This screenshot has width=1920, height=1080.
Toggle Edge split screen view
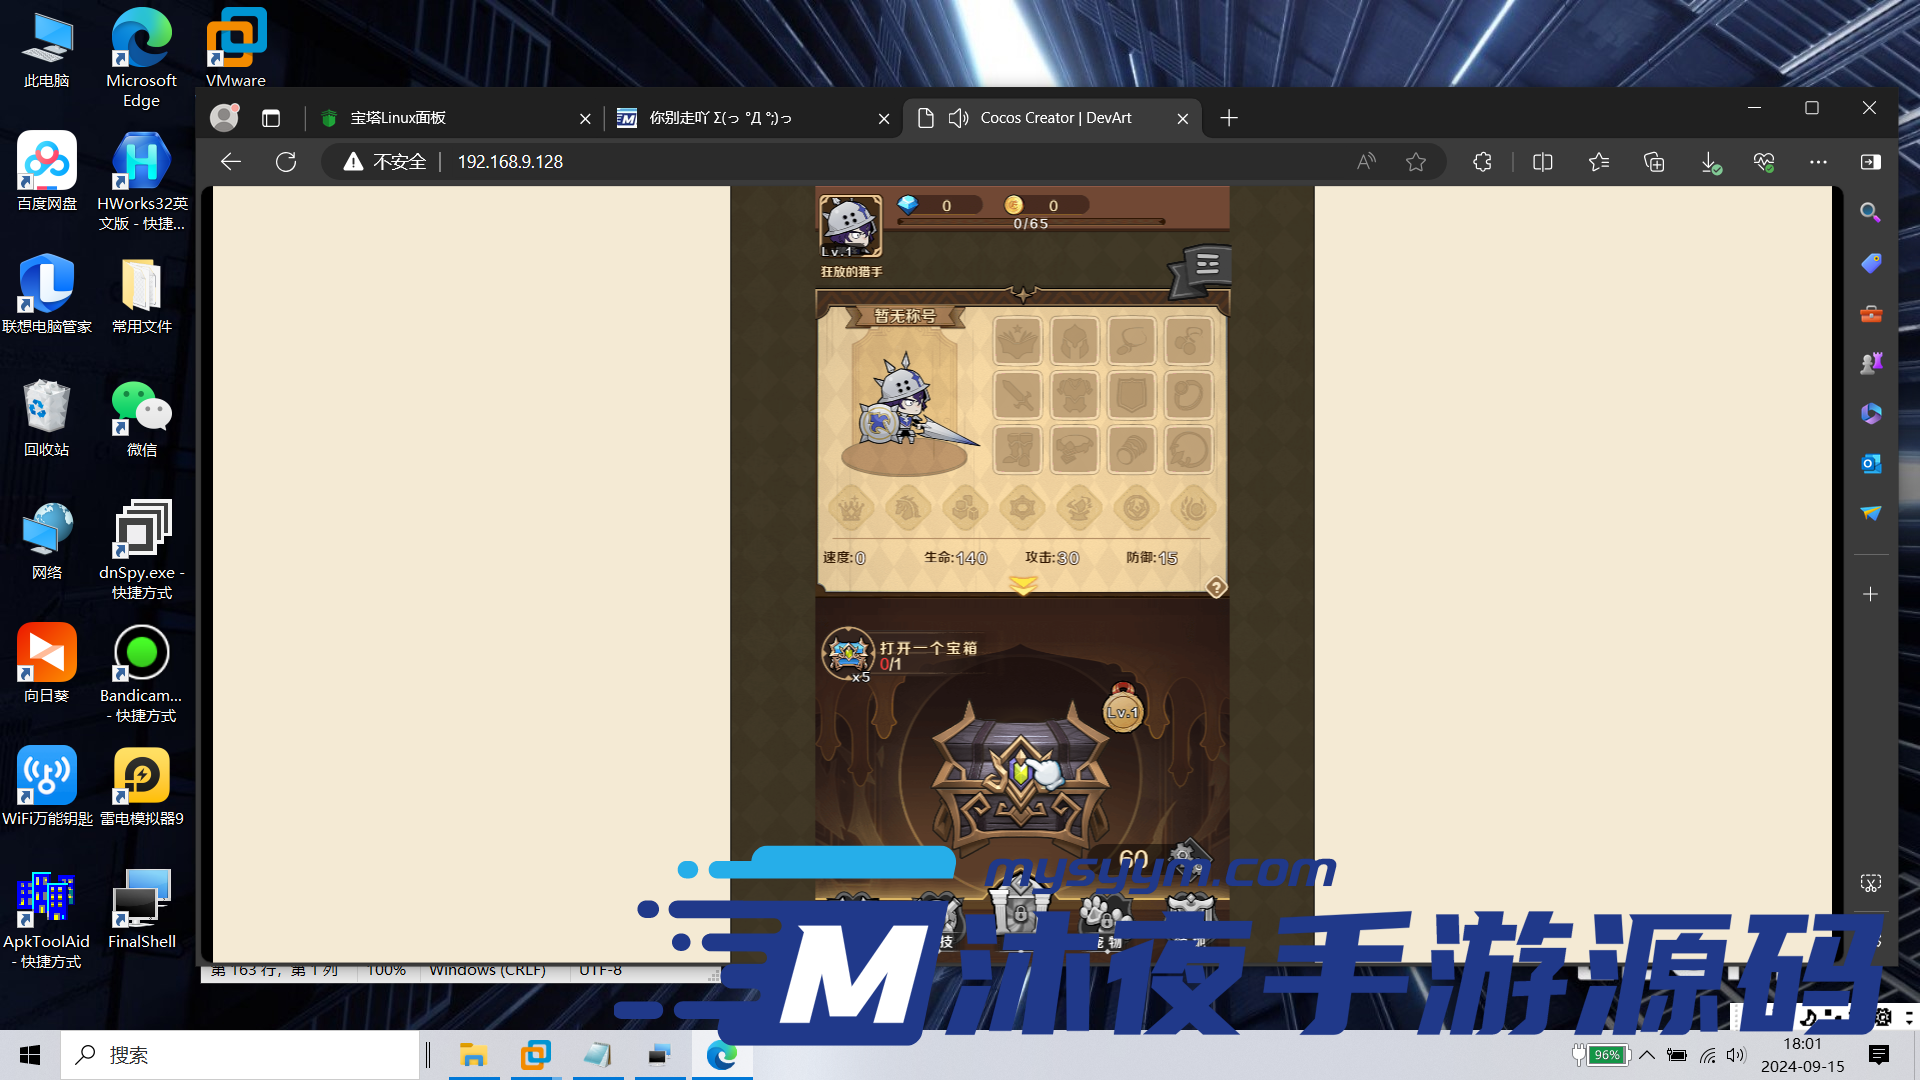click(1542, 162)
